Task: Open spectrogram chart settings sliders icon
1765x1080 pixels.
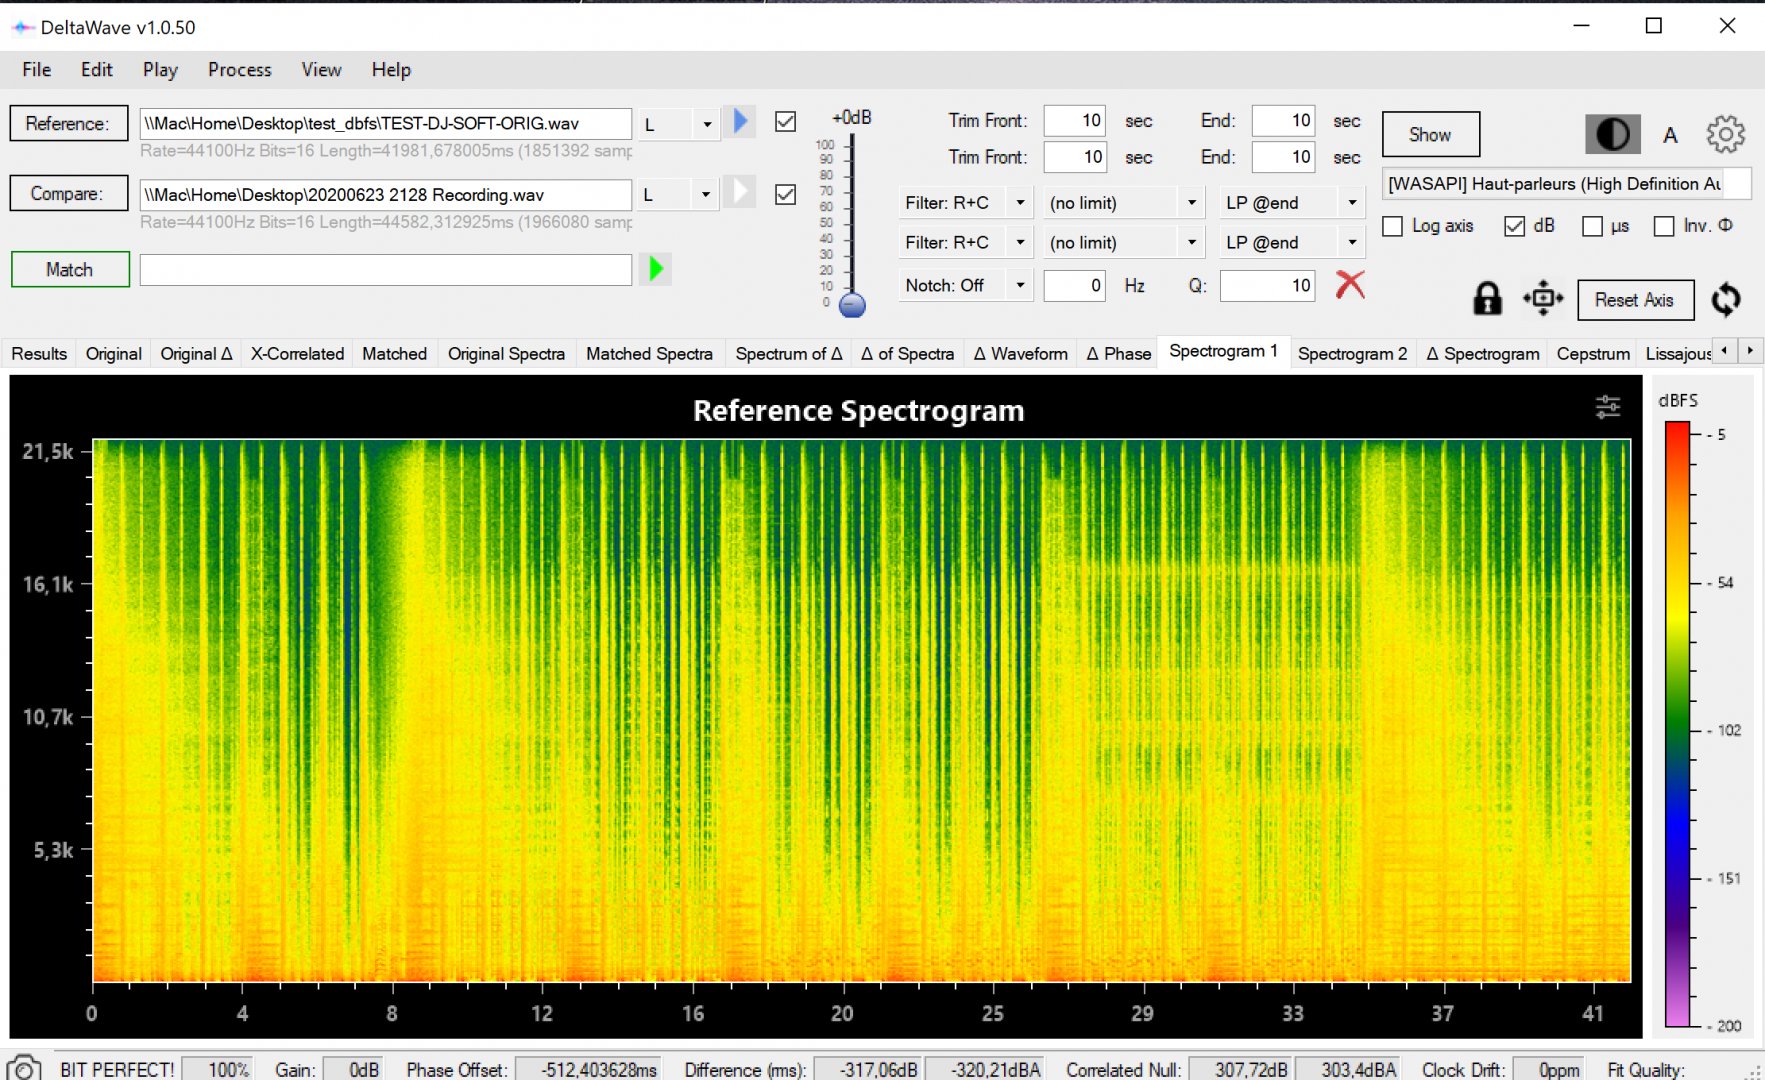Action: [x=1607, y=407]
